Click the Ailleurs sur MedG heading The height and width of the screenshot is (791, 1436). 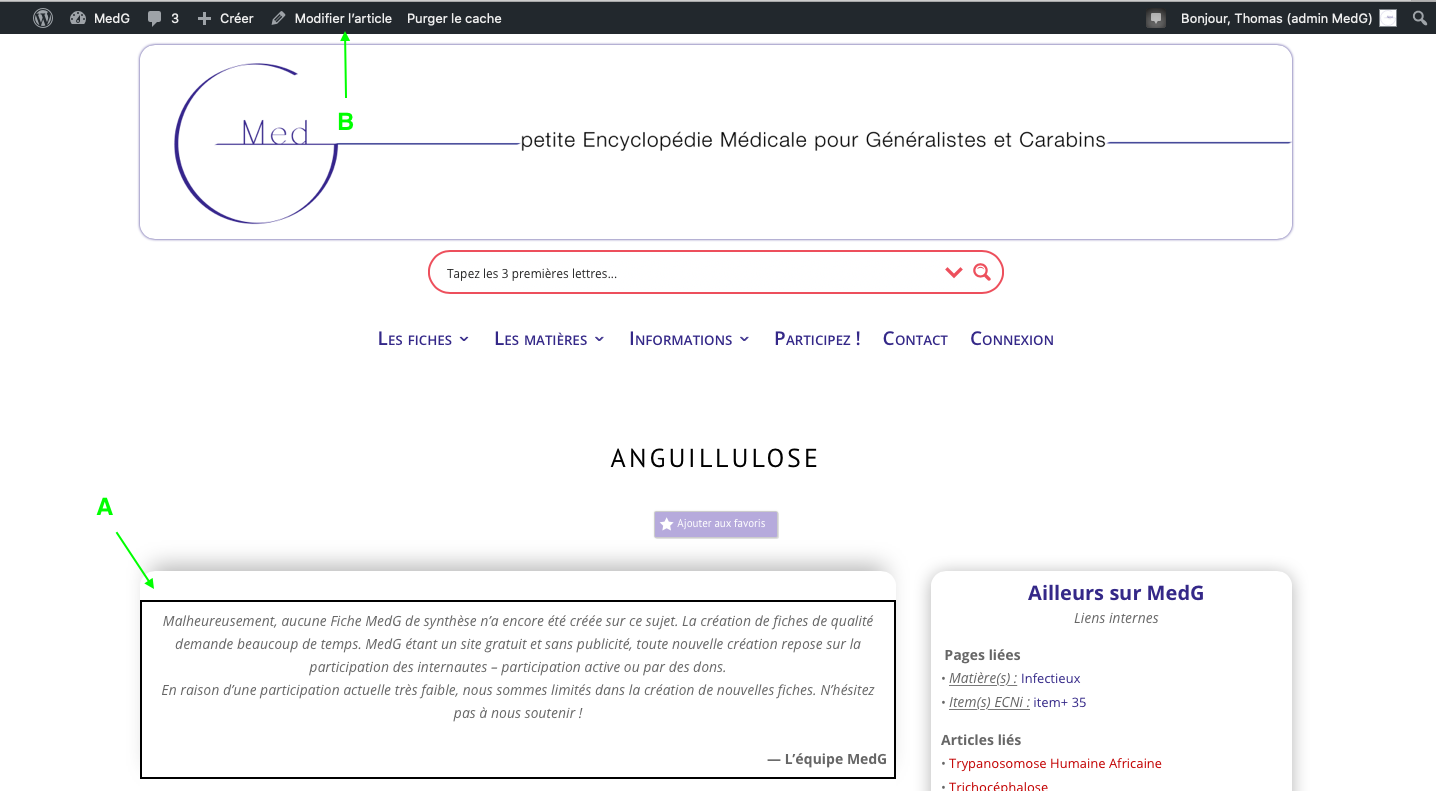tap(1116, 593)
